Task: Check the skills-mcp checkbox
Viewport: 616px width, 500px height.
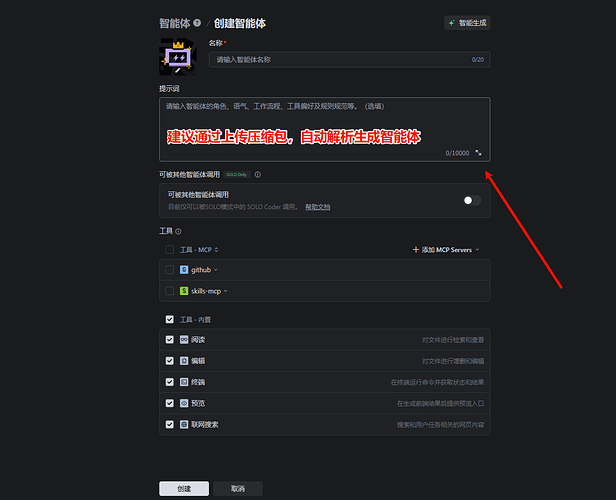Action: coord(170,291)
